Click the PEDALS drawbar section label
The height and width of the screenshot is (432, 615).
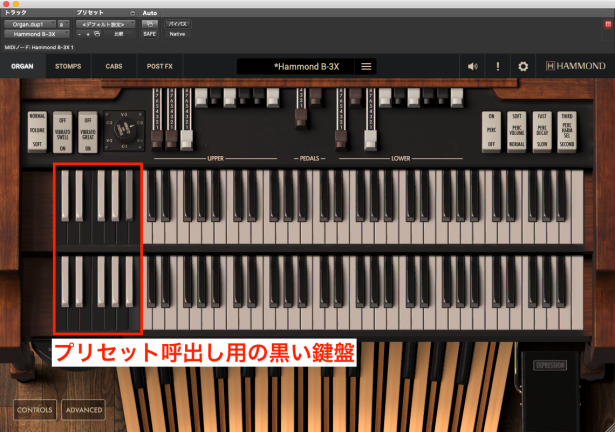(x=309, y=159)
